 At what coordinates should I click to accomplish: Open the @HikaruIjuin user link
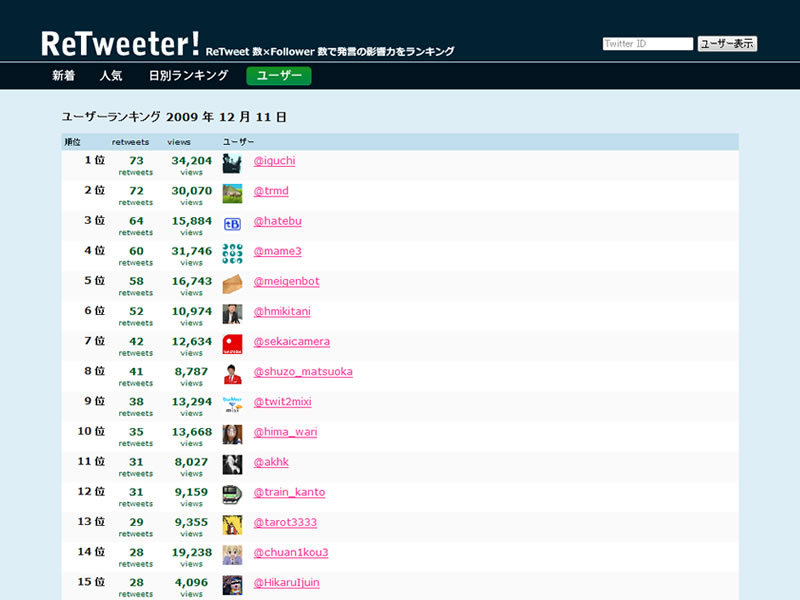(286, 582)
